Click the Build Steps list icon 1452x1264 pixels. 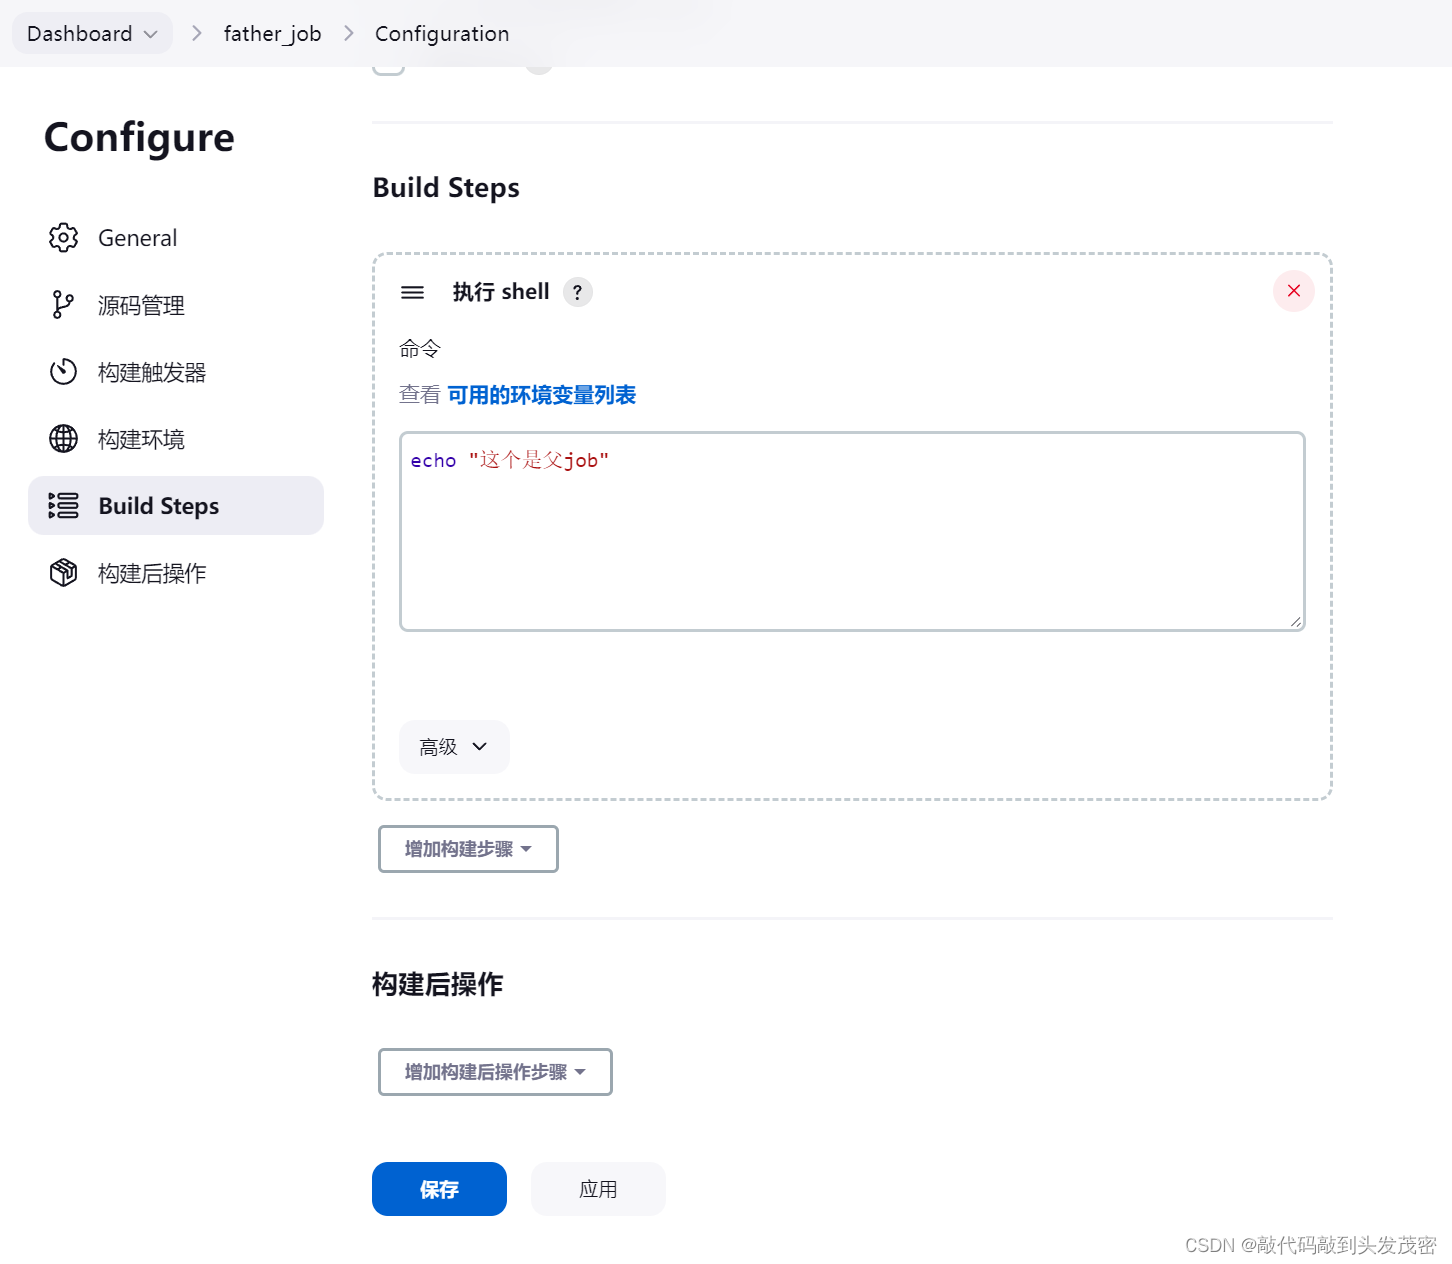click(63, 506)
